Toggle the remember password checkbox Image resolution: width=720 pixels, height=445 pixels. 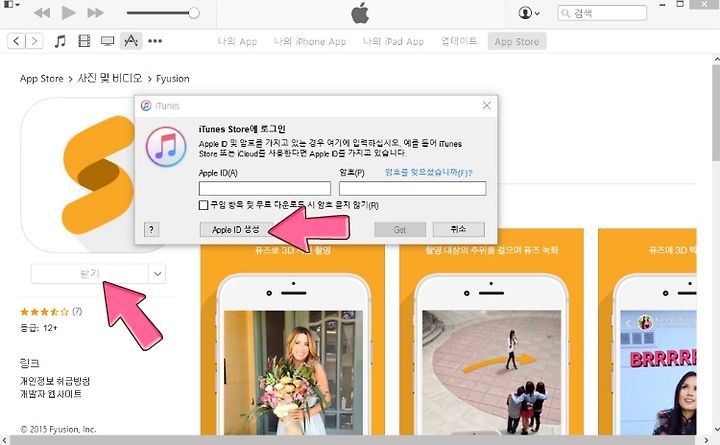tap(203, 205)
